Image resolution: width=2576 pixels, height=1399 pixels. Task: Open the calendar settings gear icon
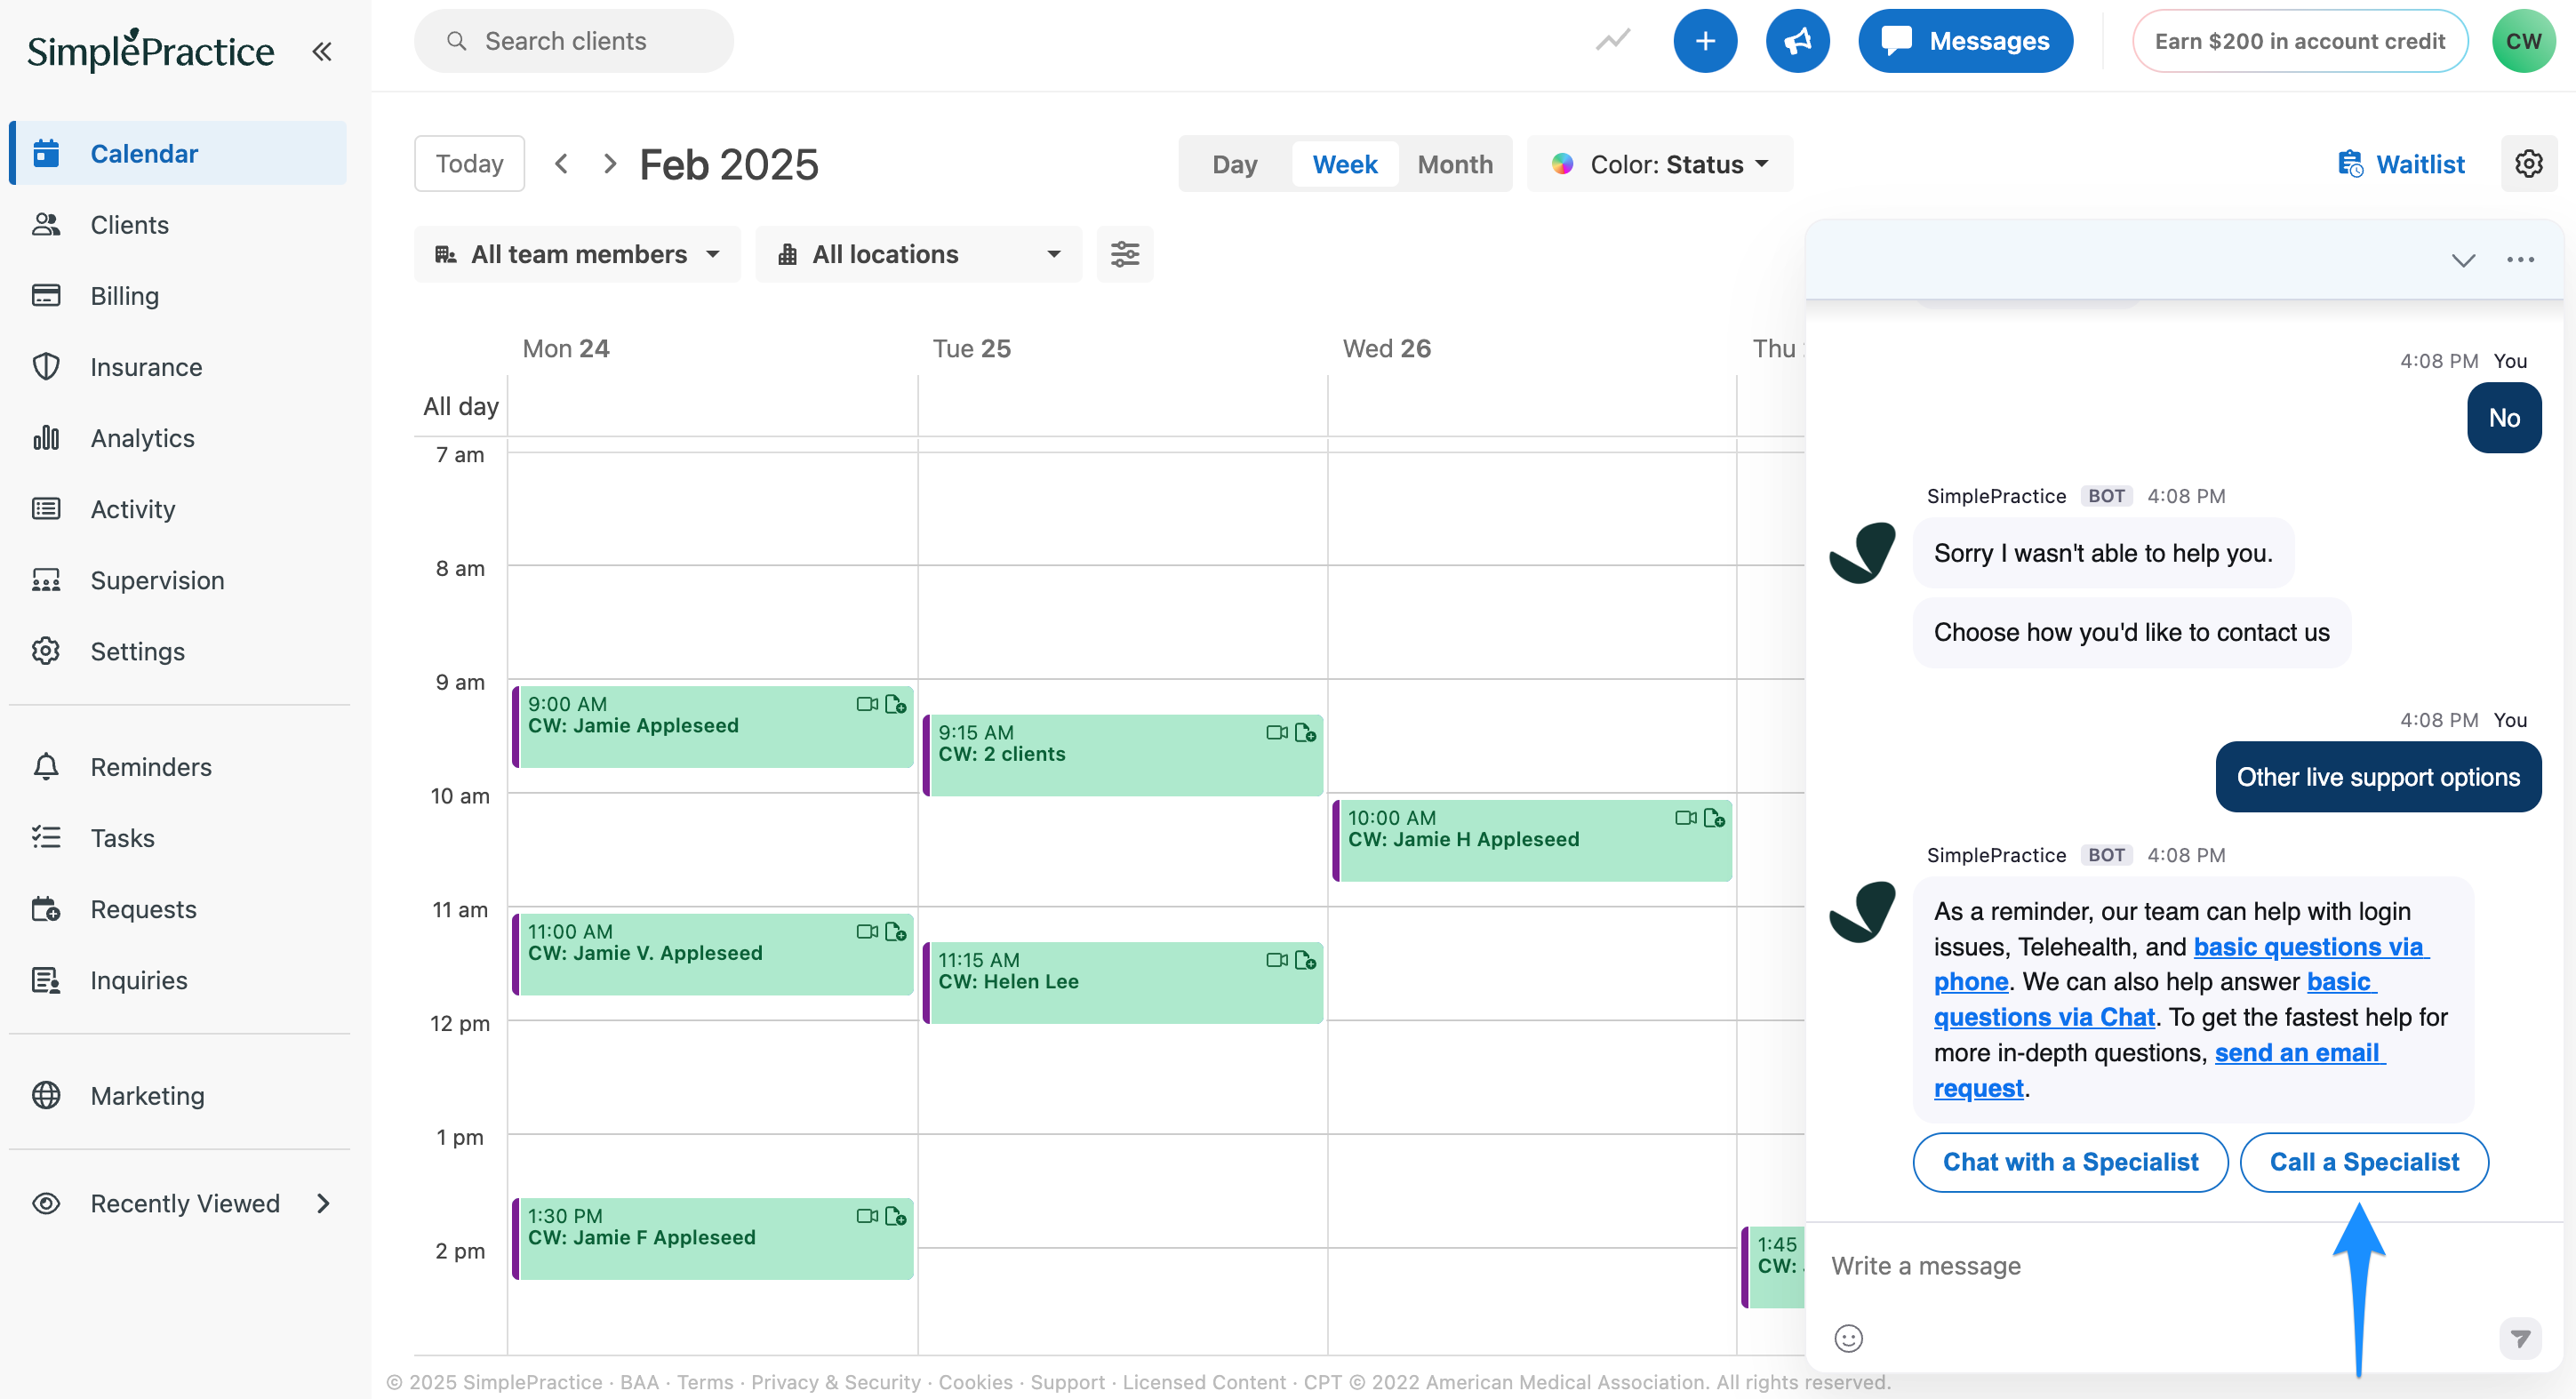click(x=2528, y=164)
